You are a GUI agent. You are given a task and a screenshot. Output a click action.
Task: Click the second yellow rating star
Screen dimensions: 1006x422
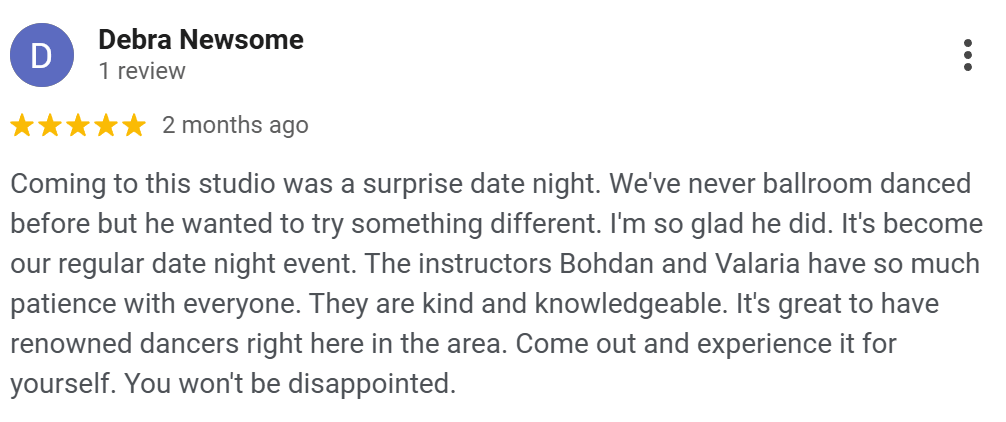pyautogui.click(x=50, y=125)
